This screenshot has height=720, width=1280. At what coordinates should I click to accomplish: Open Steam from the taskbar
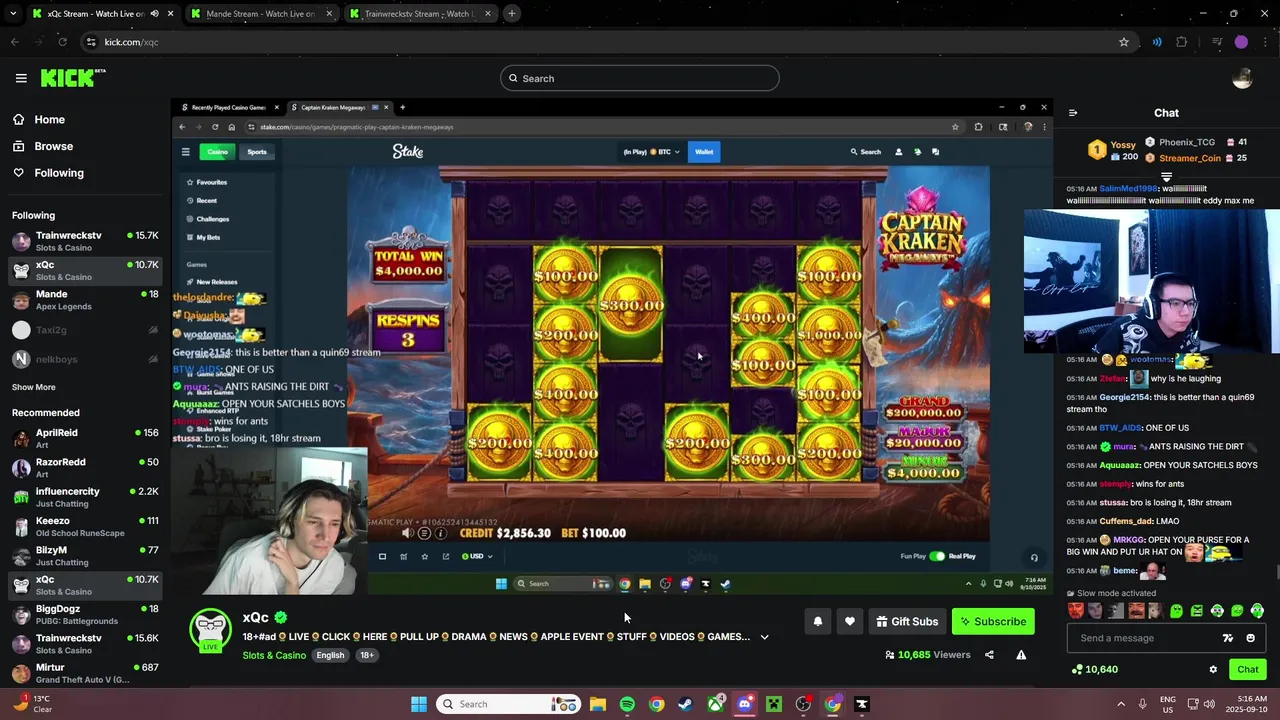point(685,704)
